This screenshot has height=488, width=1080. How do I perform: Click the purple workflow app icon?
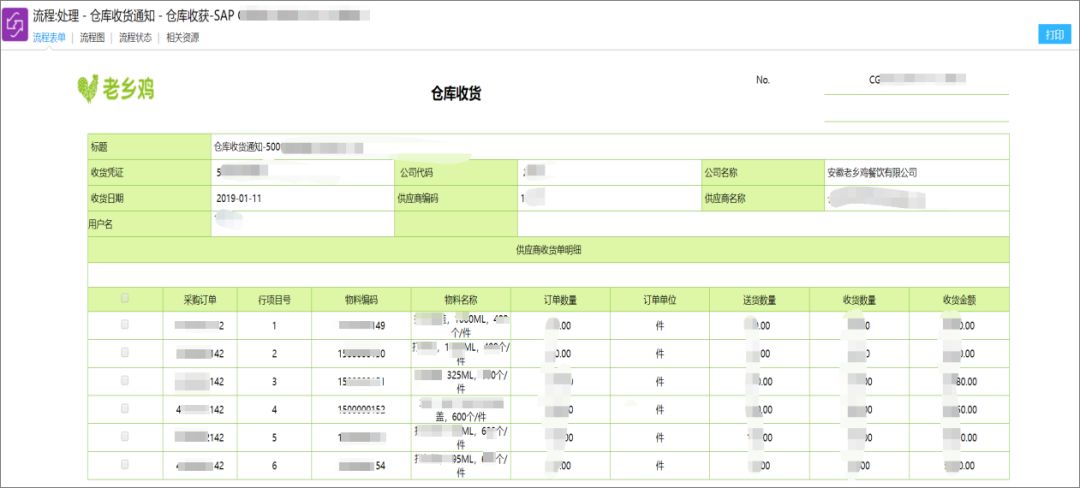tap(15, 25)
